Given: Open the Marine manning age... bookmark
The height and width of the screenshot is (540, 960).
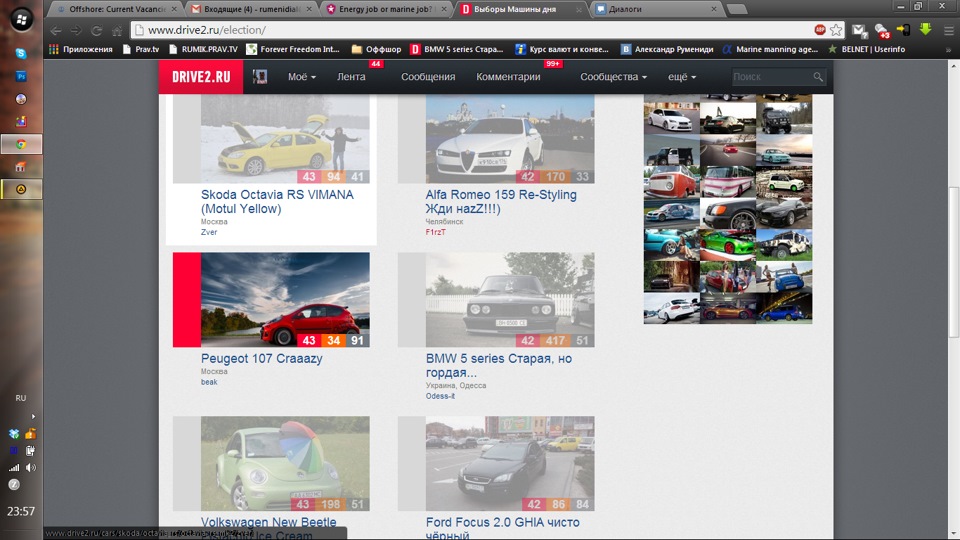Looking at the screenshot, I should pos(770,49).
